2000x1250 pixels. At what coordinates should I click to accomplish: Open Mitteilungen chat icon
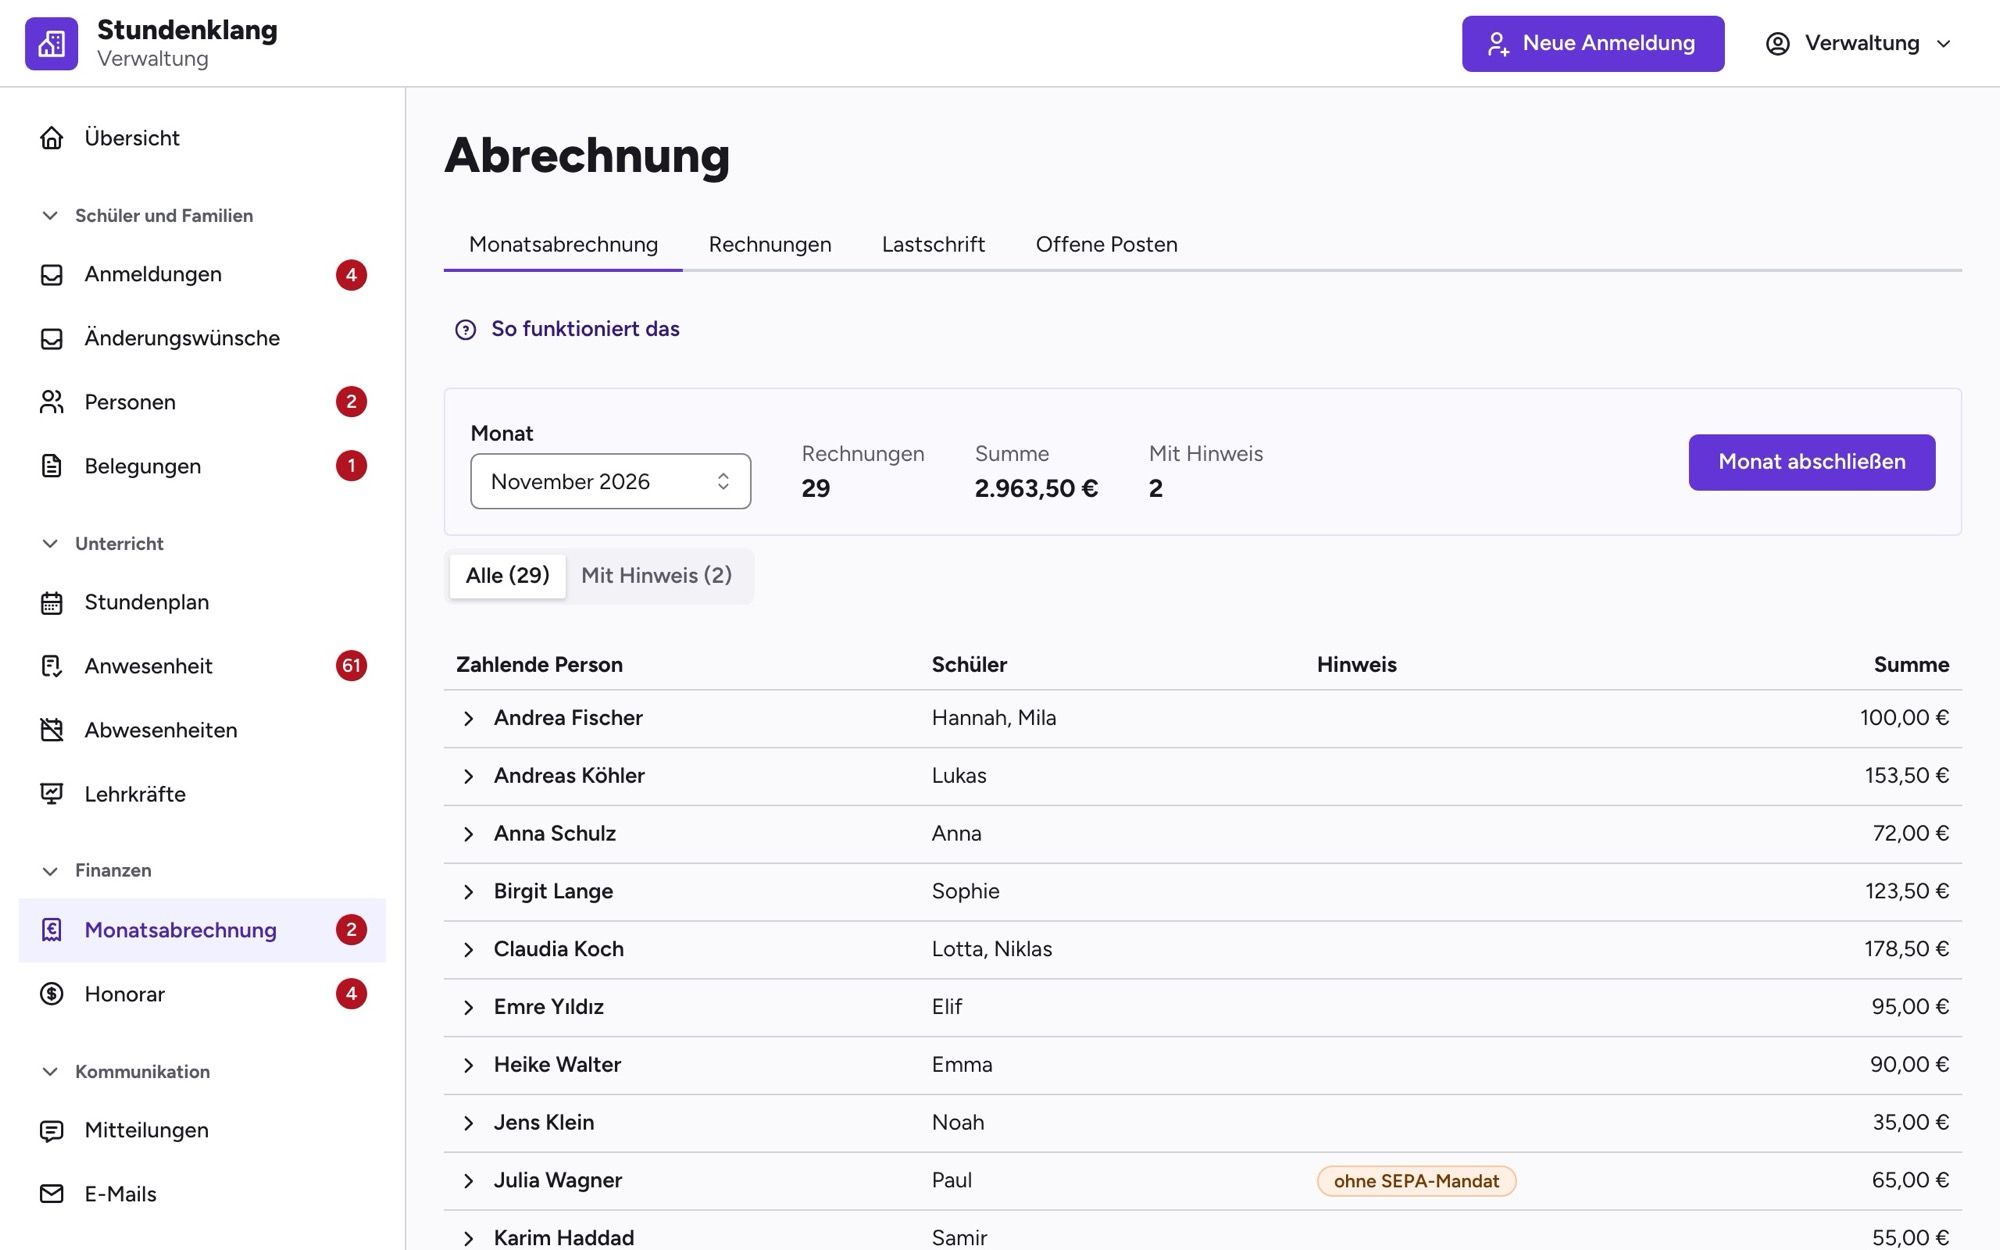click(51, 1130)
